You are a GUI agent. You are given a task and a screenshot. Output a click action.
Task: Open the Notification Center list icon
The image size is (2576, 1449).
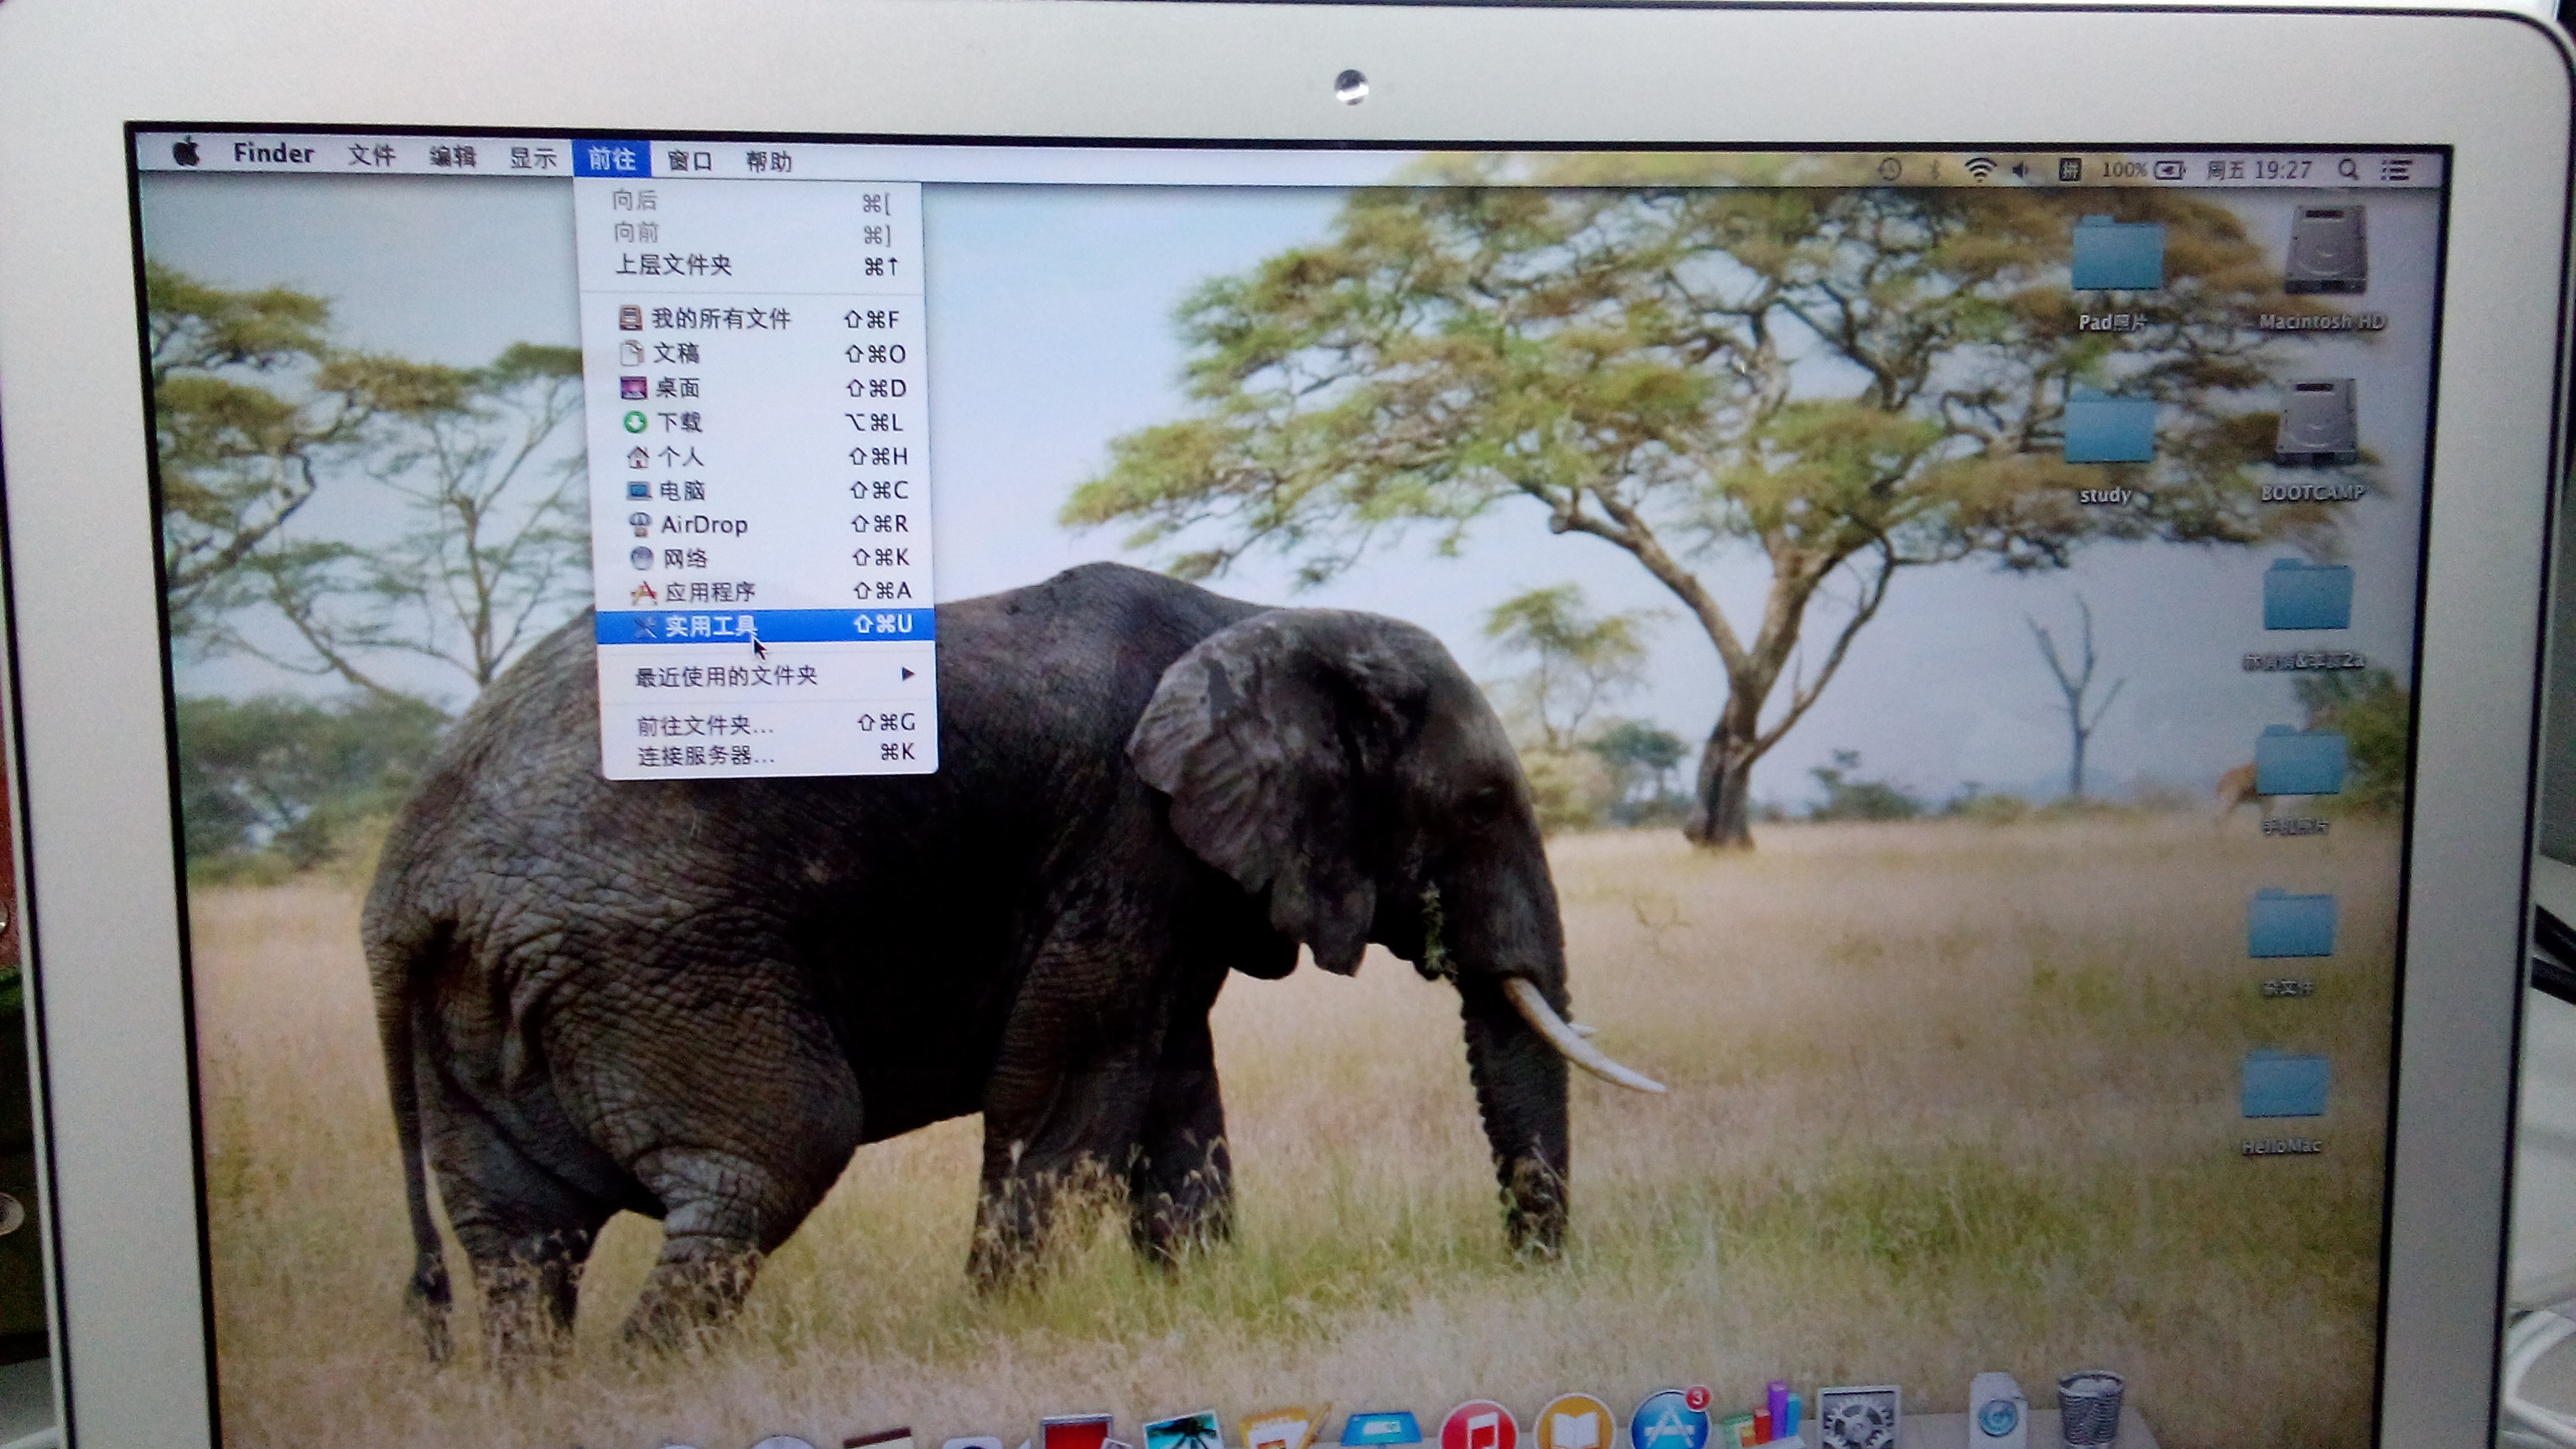[x=2396, y=171]
